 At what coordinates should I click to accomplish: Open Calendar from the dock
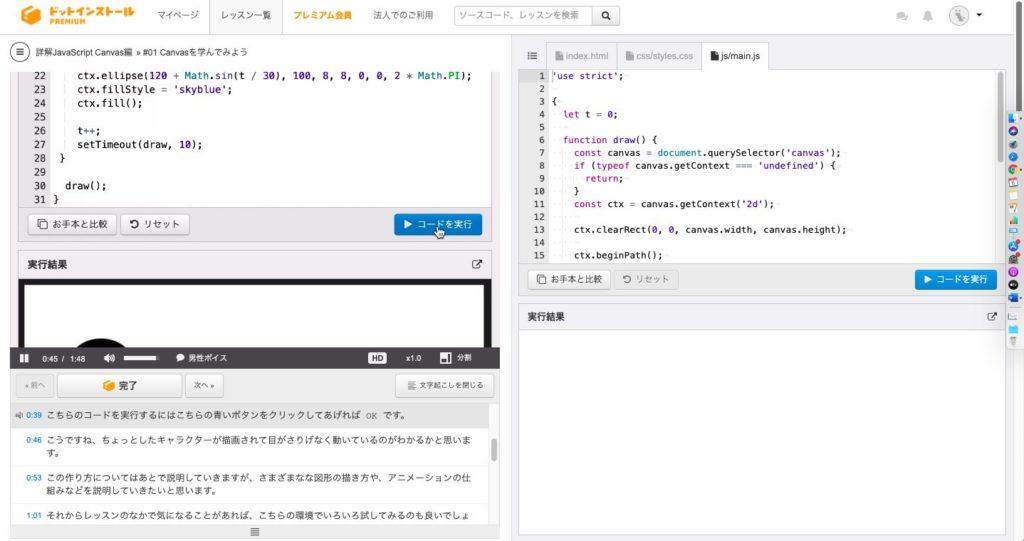click(x=1013, y=182)
